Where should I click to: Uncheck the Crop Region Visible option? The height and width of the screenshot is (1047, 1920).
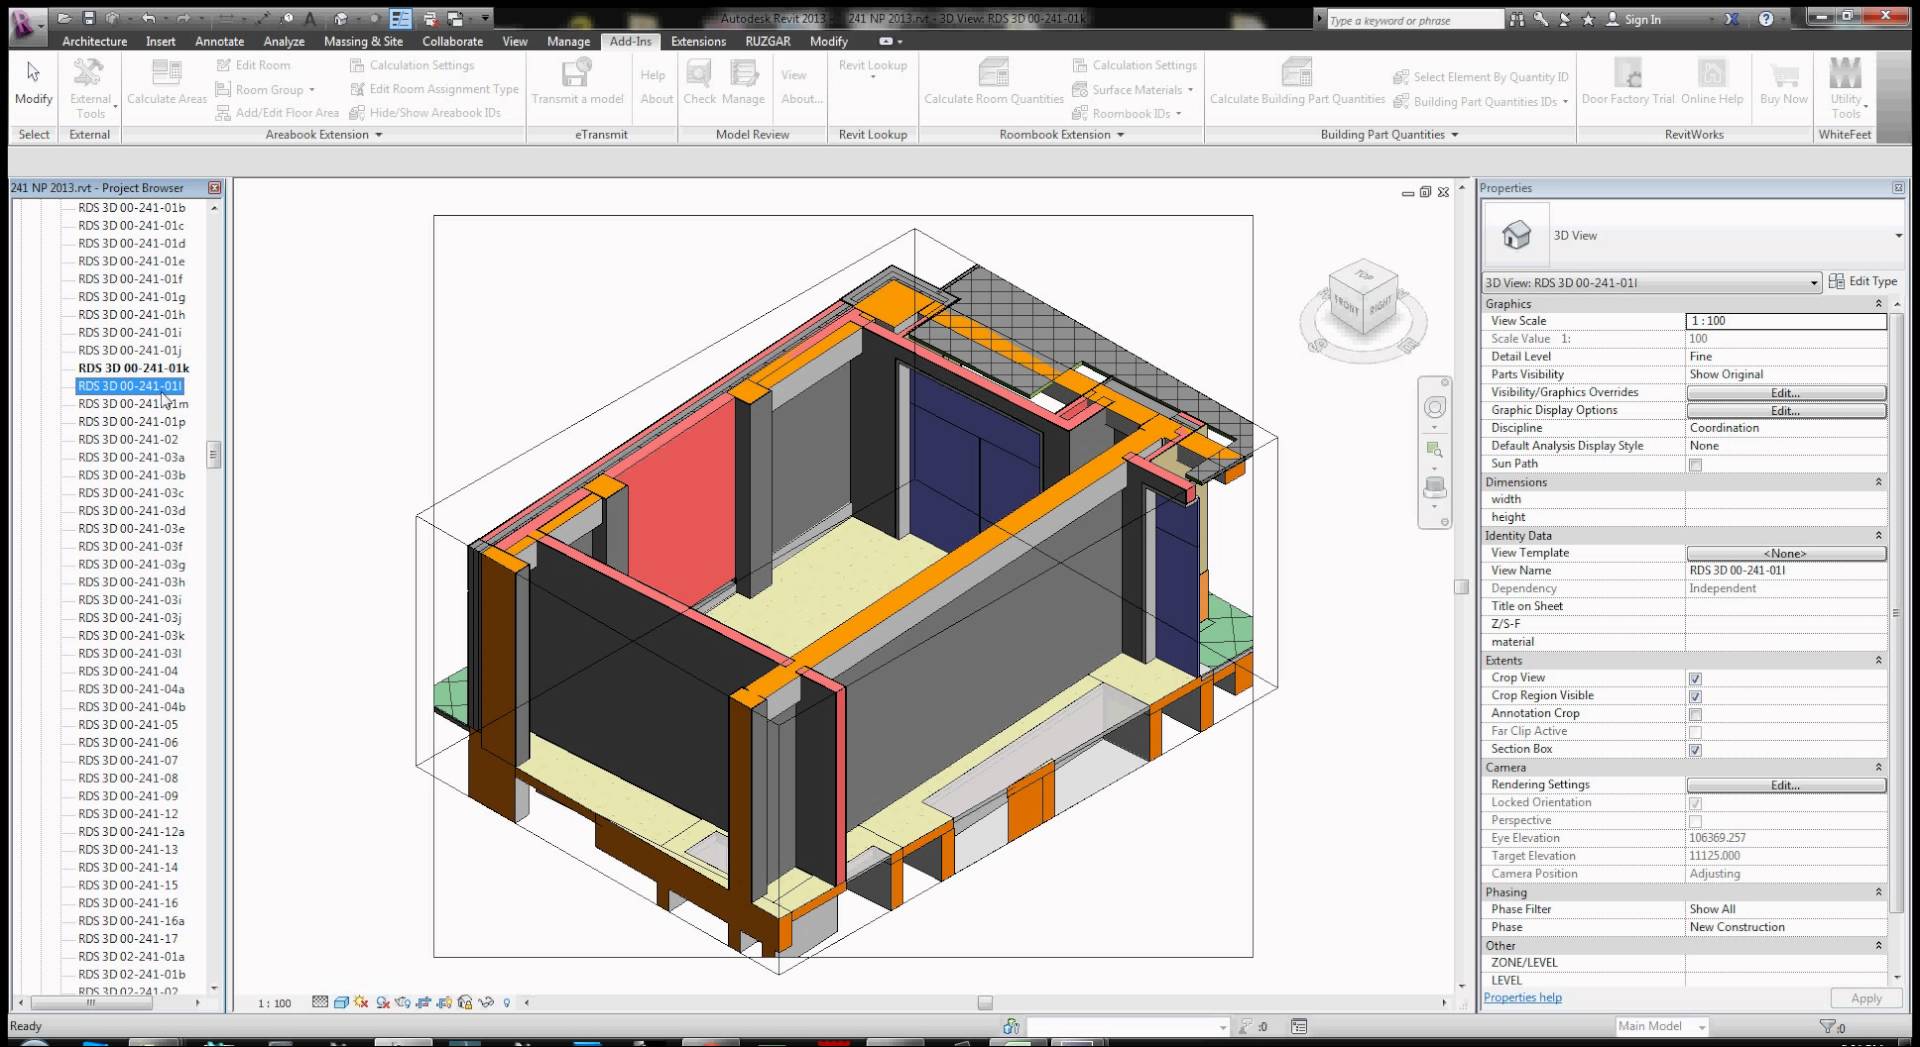(x=1695, y=696)
